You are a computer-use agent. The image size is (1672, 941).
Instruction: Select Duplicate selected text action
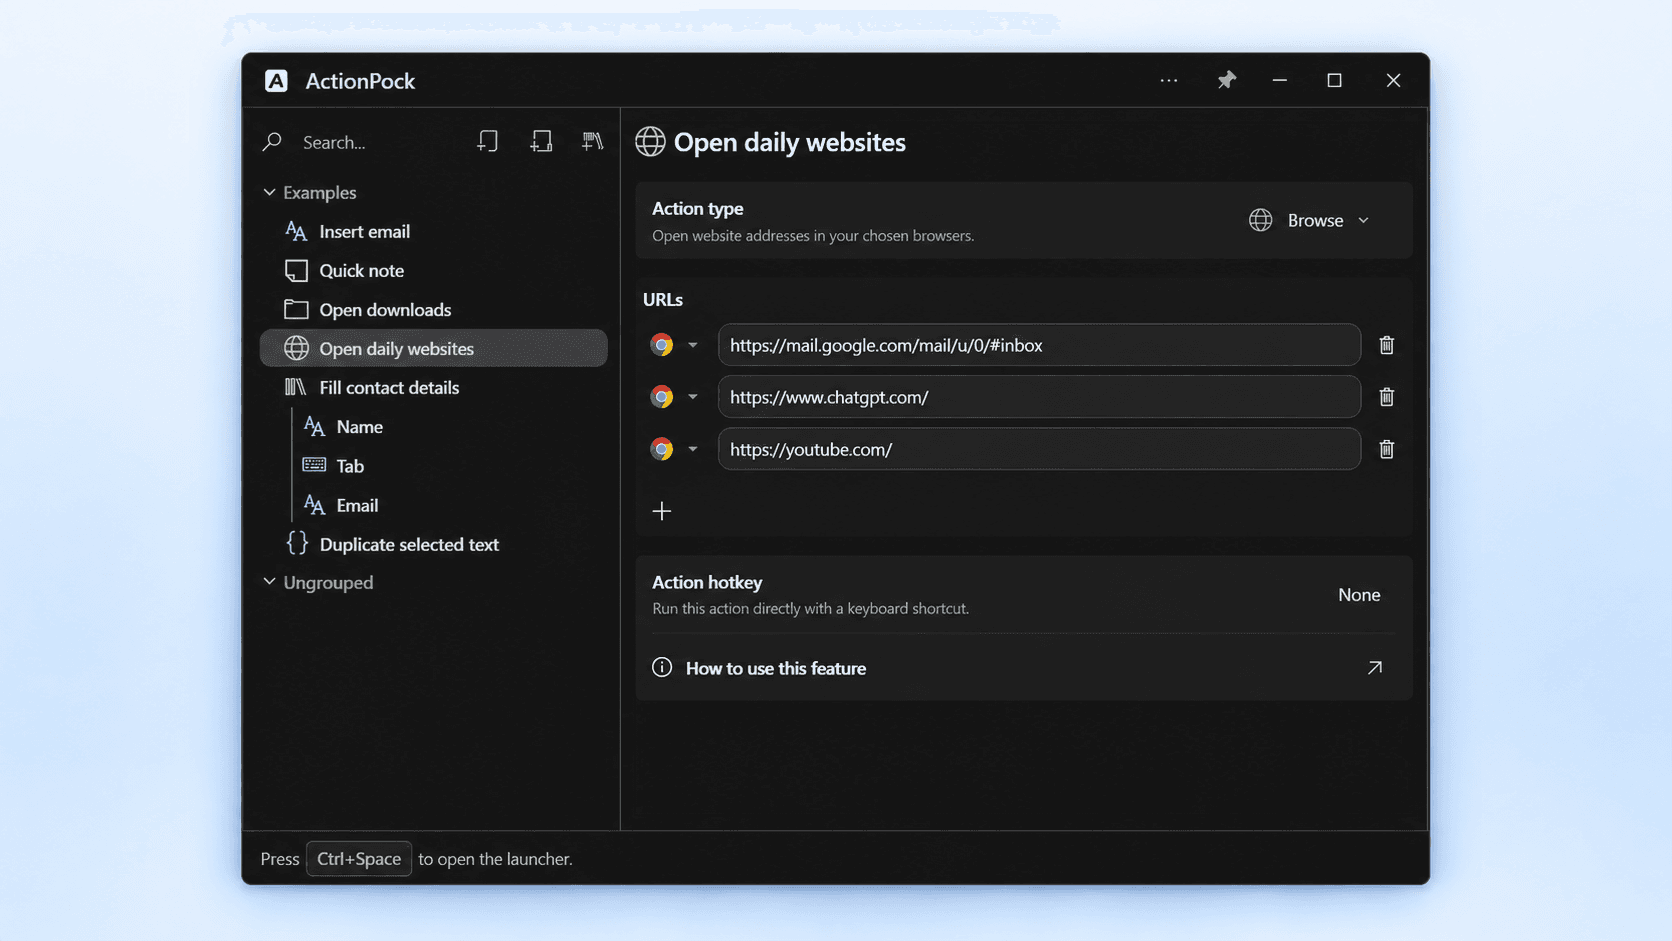[x=433, y=544]
